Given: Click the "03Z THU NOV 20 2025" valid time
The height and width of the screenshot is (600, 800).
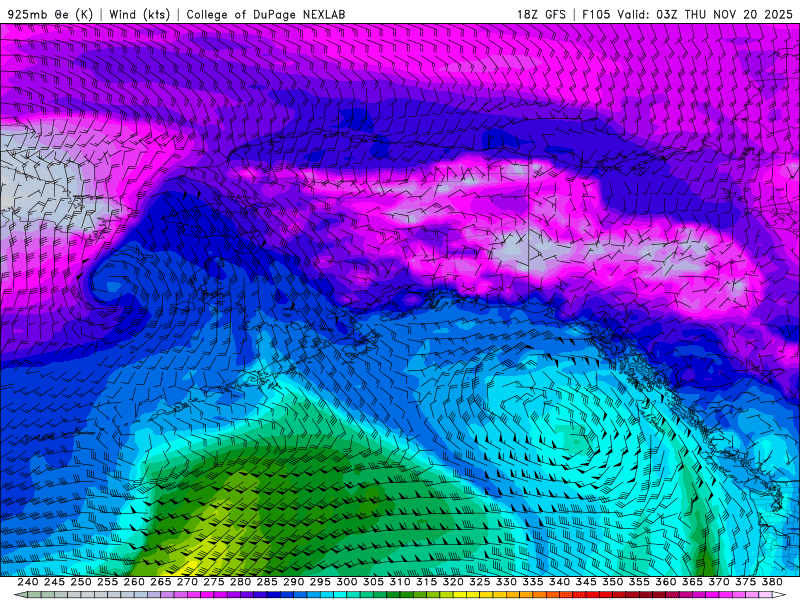Looking at the screenshot, I should click(x=724, y=14).
